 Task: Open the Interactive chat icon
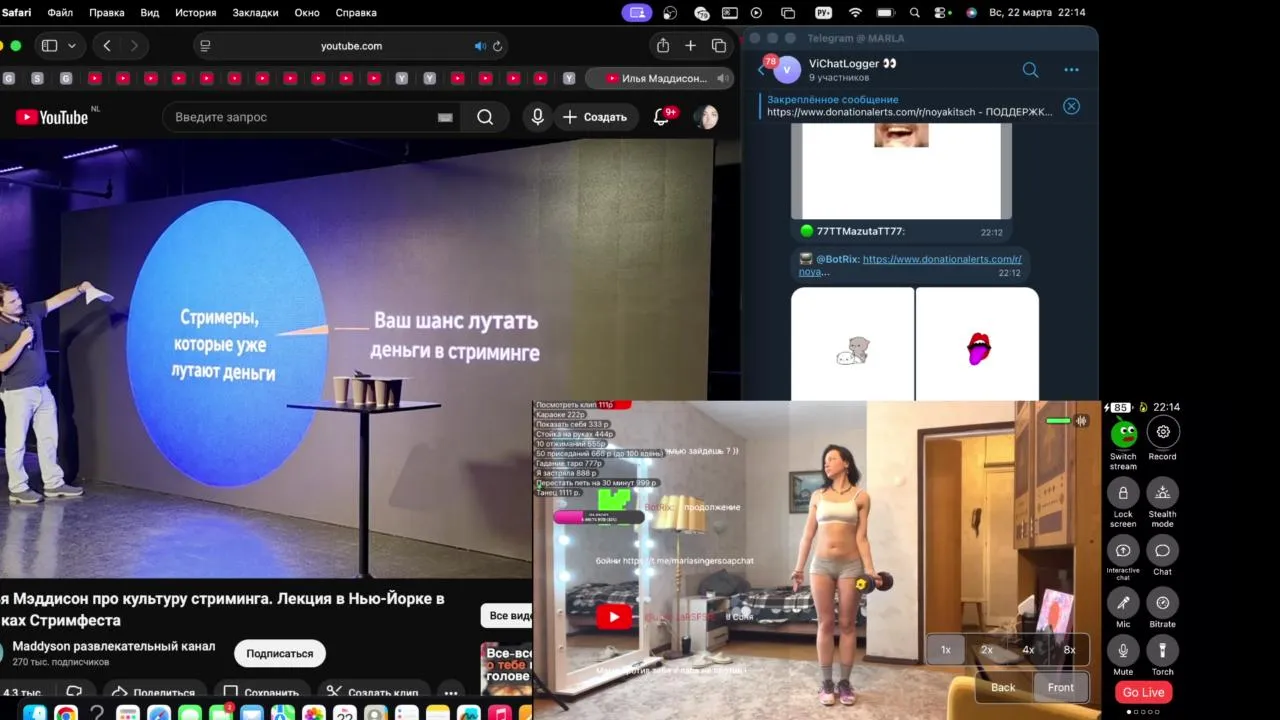1123,550
